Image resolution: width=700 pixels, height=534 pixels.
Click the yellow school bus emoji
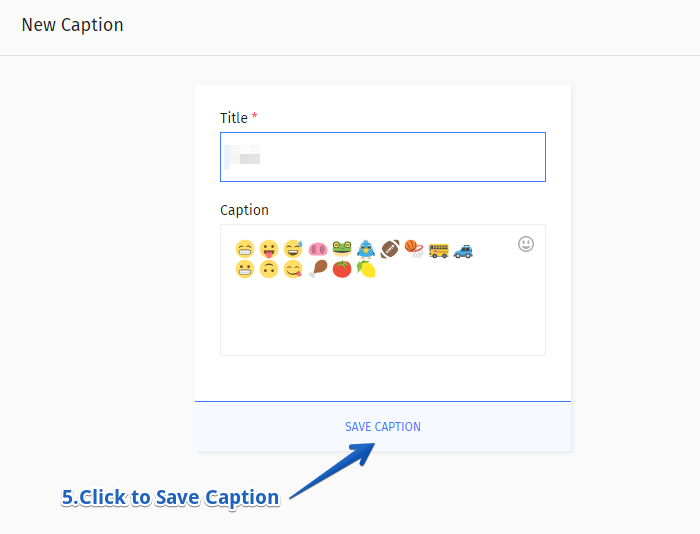coord(438,250)
